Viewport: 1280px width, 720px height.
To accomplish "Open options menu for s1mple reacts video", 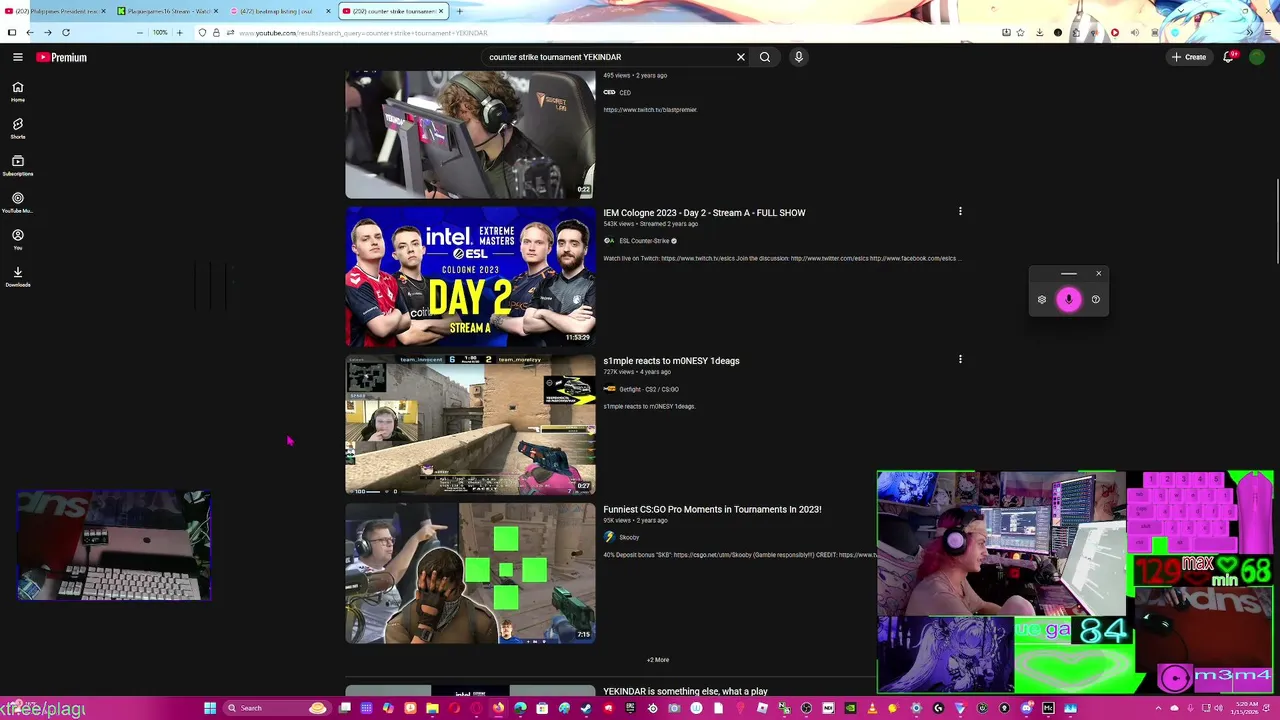I will click(960, 359).
